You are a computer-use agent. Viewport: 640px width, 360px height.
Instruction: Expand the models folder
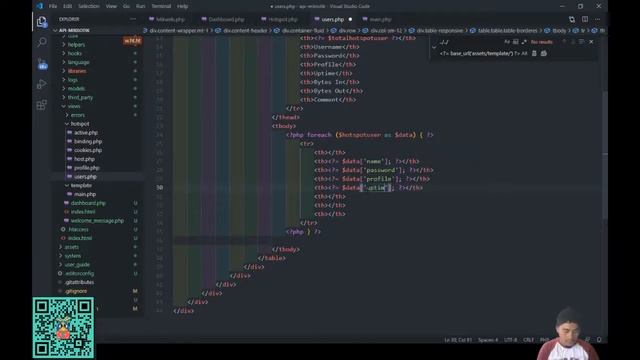(x=76, y=89)
